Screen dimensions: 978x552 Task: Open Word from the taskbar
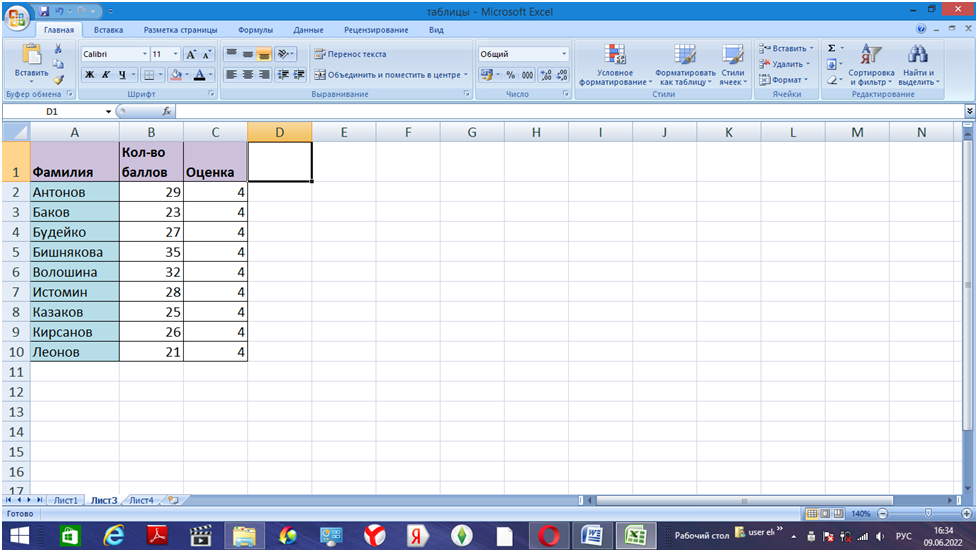[x=592, y=536]
